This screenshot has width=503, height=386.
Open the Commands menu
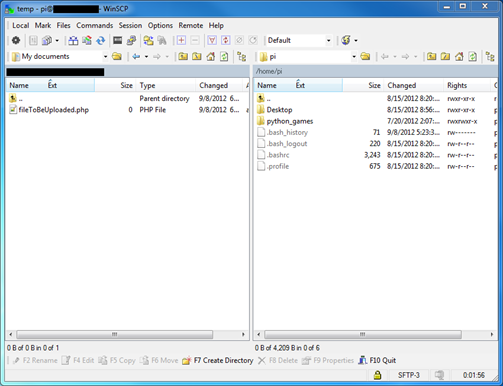tap(94, 25)
